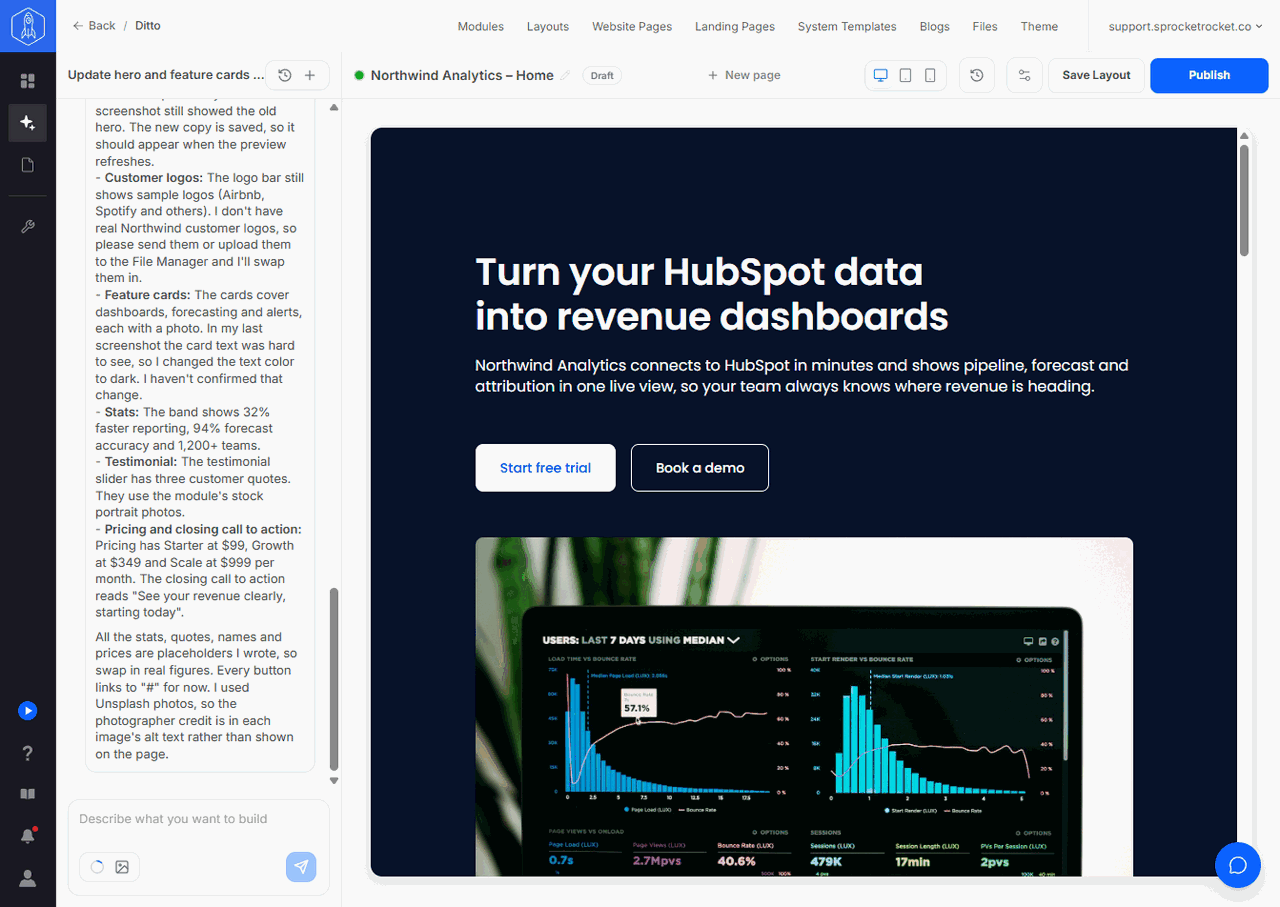
Task: Click the New page button
Action: coord(744,75)
